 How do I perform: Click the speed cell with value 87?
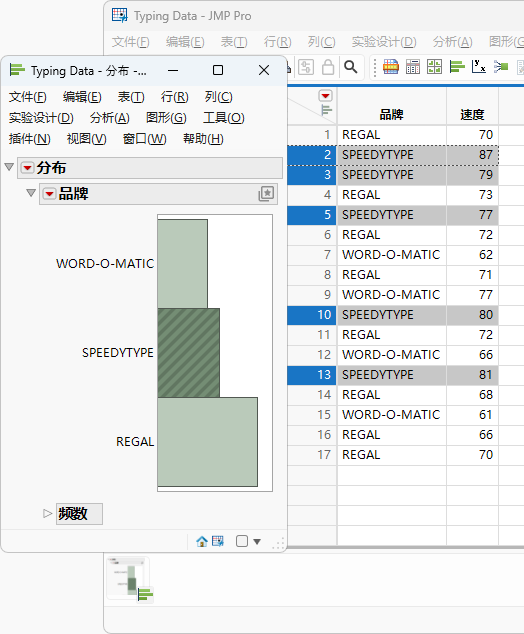click(x=472, y=155)
